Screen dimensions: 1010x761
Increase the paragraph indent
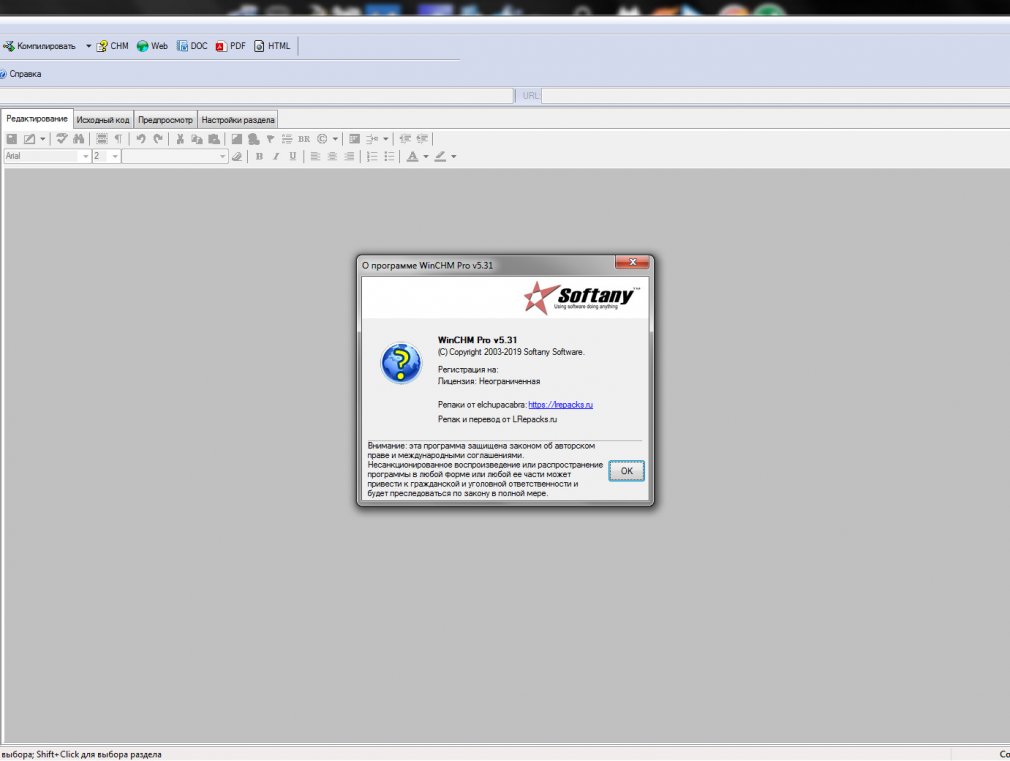tap(422, 139)
